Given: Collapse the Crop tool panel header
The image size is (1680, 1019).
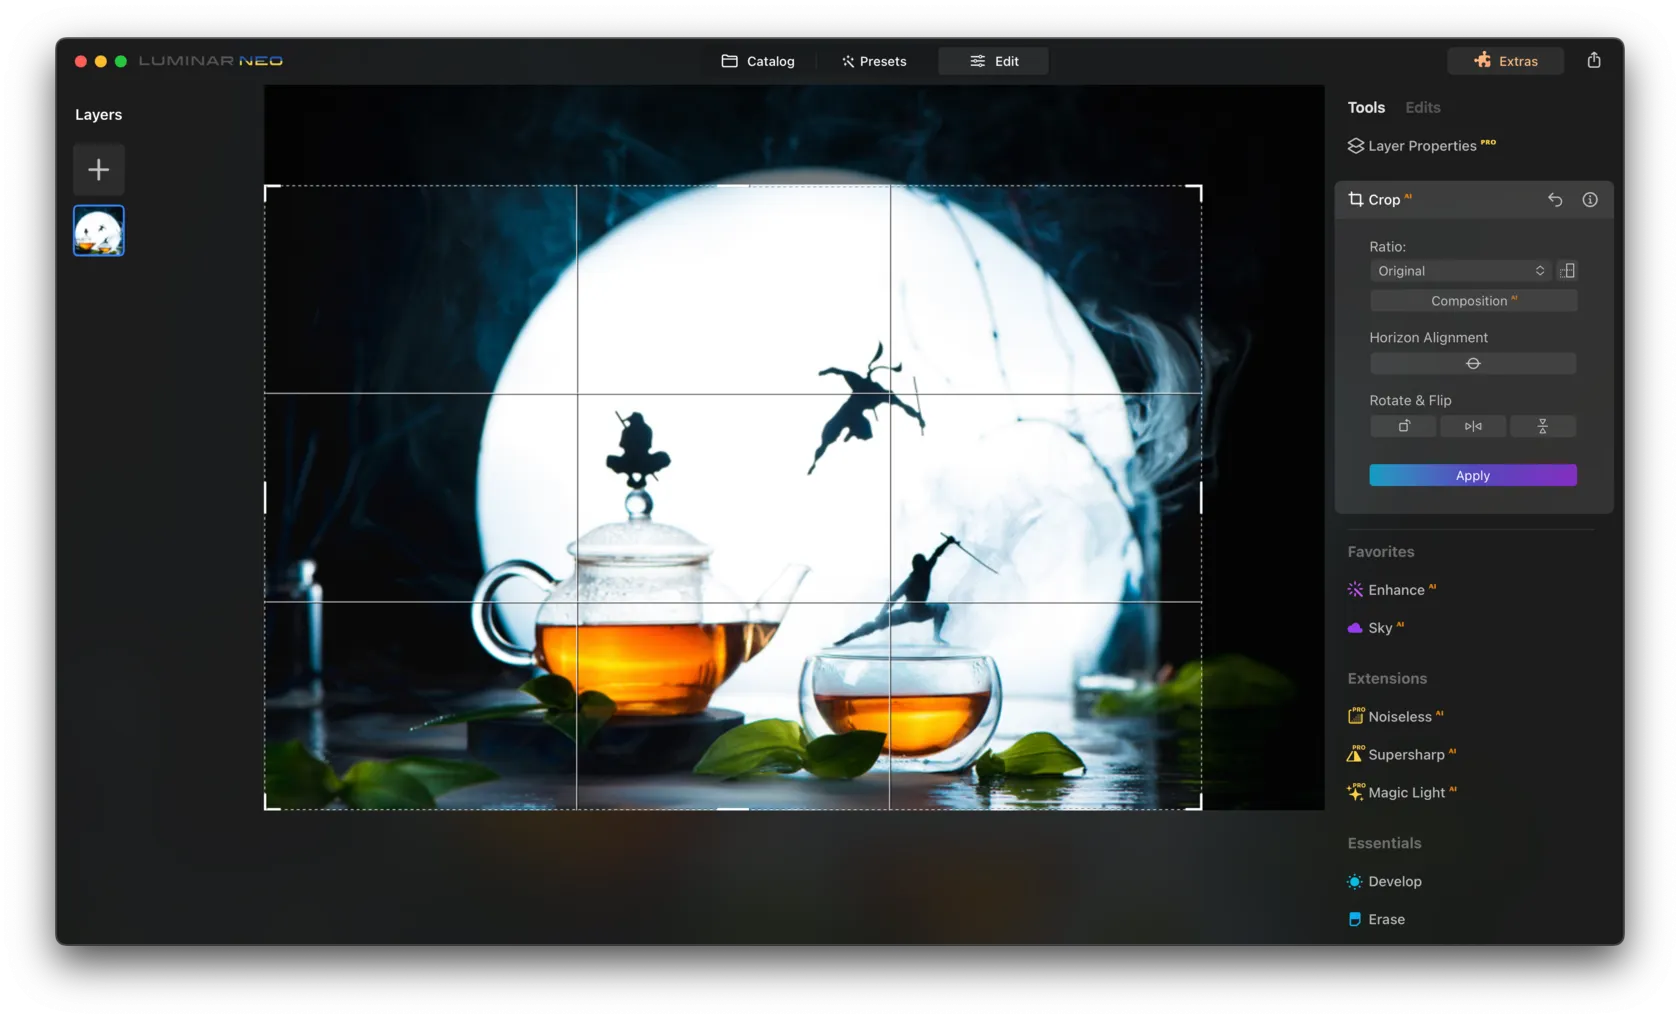Looking at the screenshot, I should (x=1384, y=200).
